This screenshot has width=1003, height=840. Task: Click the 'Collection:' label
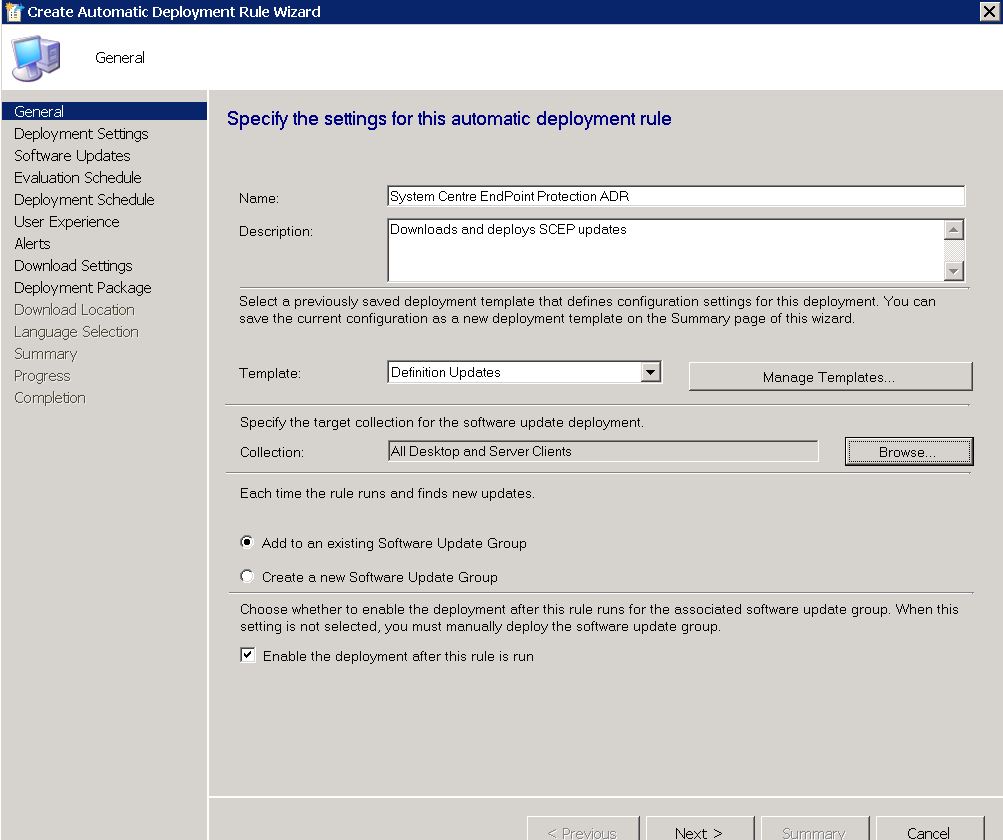coord(272,452)
